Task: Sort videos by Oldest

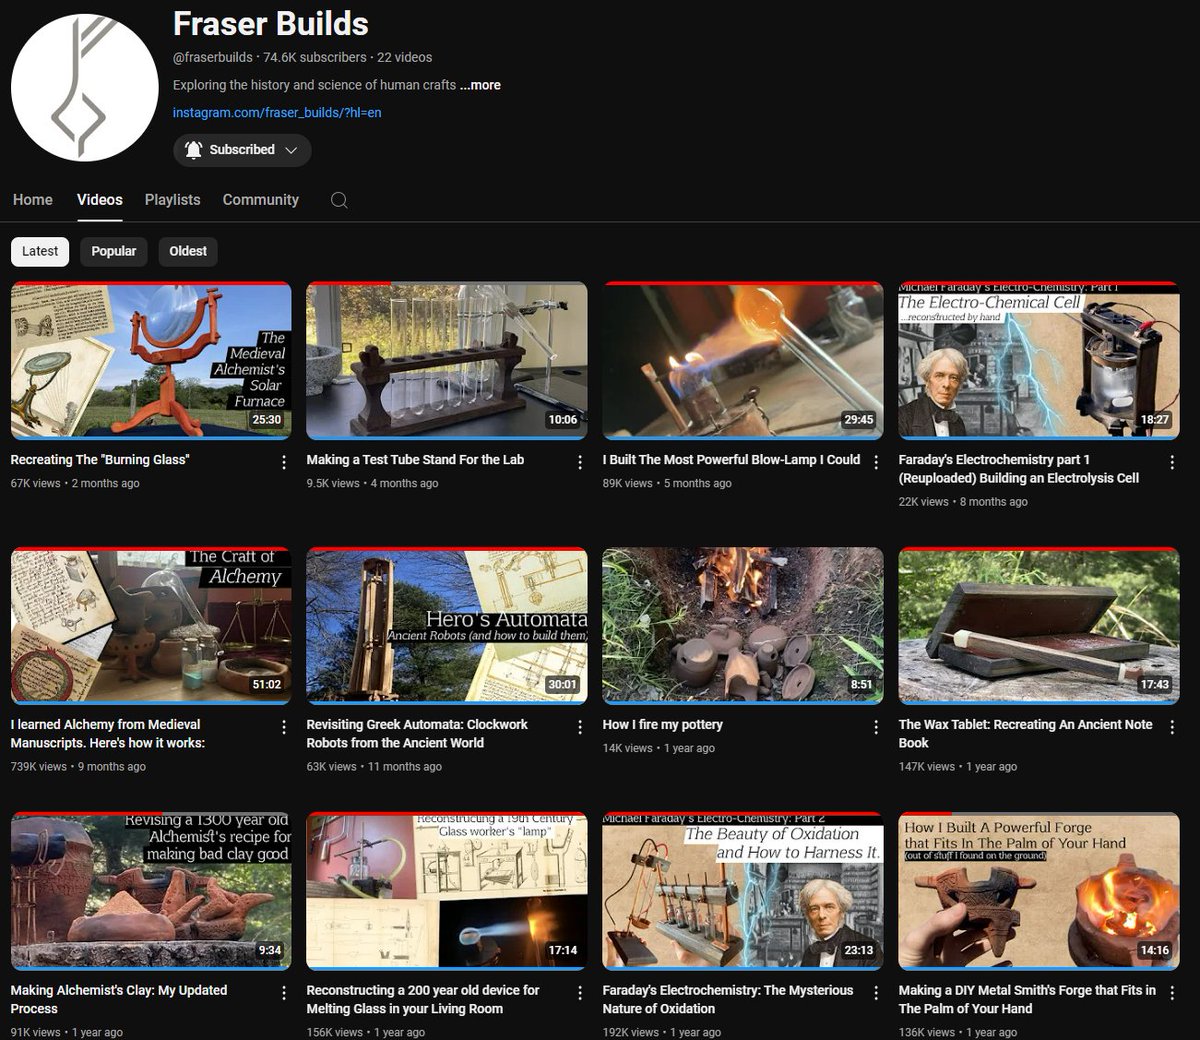Action: point(188,251)
